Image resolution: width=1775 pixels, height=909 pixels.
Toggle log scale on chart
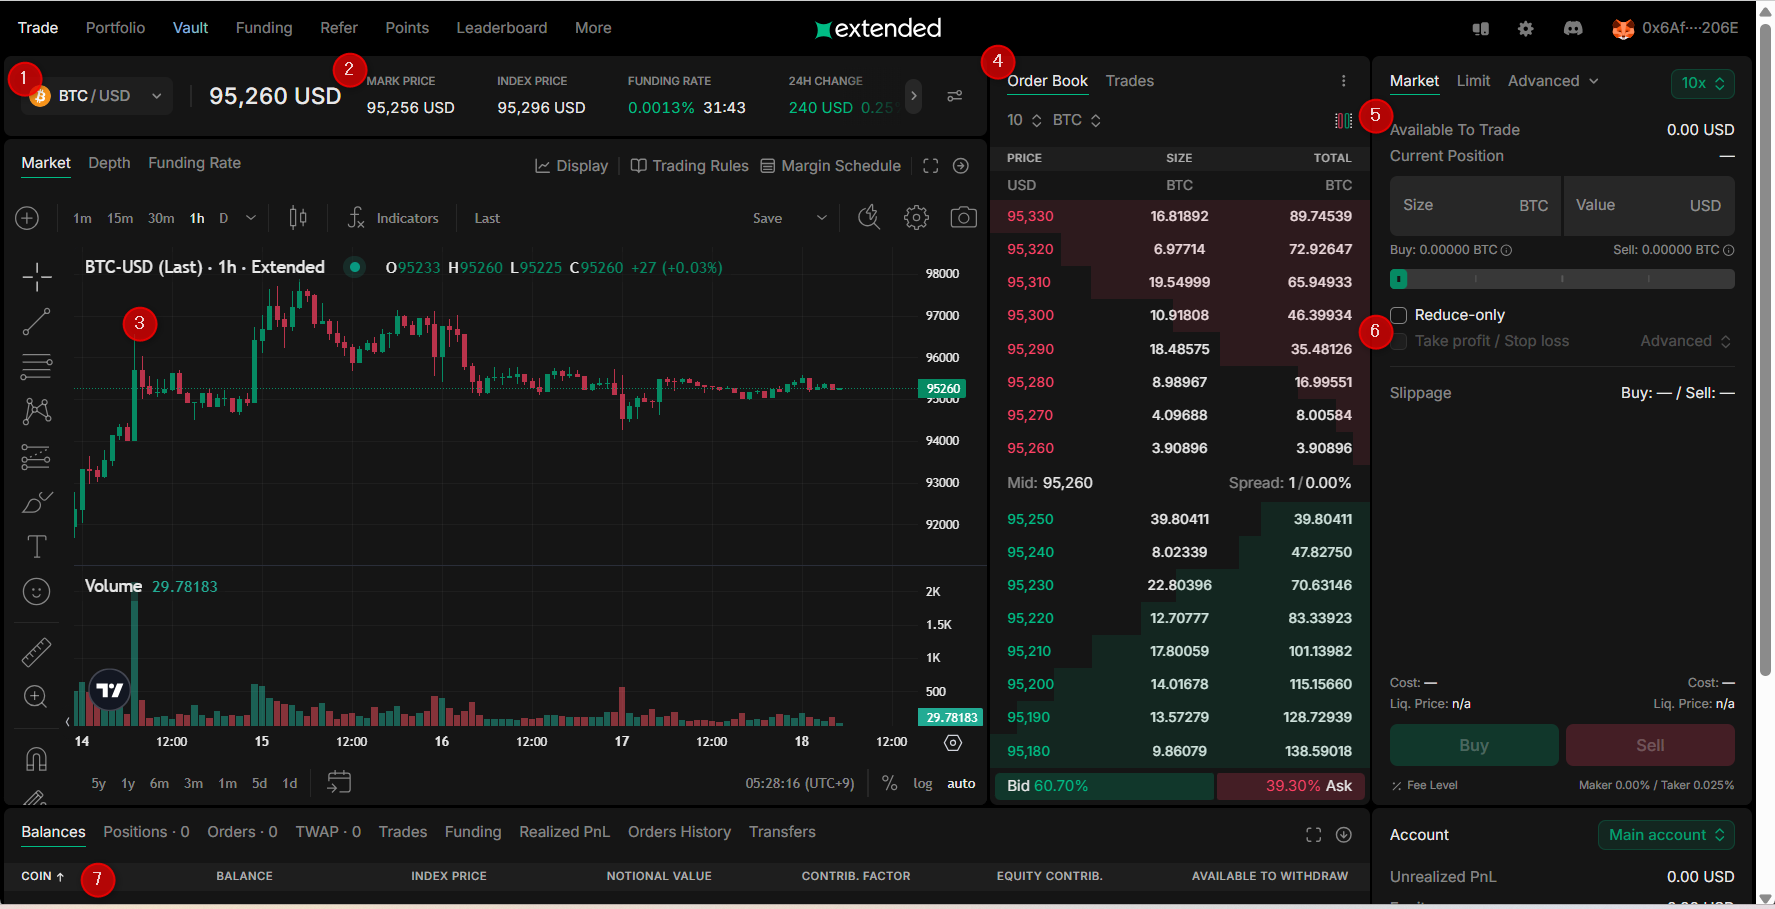922,784
